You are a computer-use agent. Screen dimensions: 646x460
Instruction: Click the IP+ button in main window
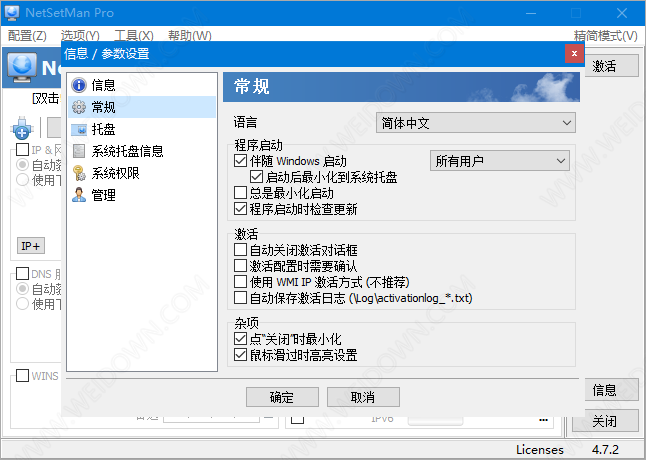click(x=31, y=246)
